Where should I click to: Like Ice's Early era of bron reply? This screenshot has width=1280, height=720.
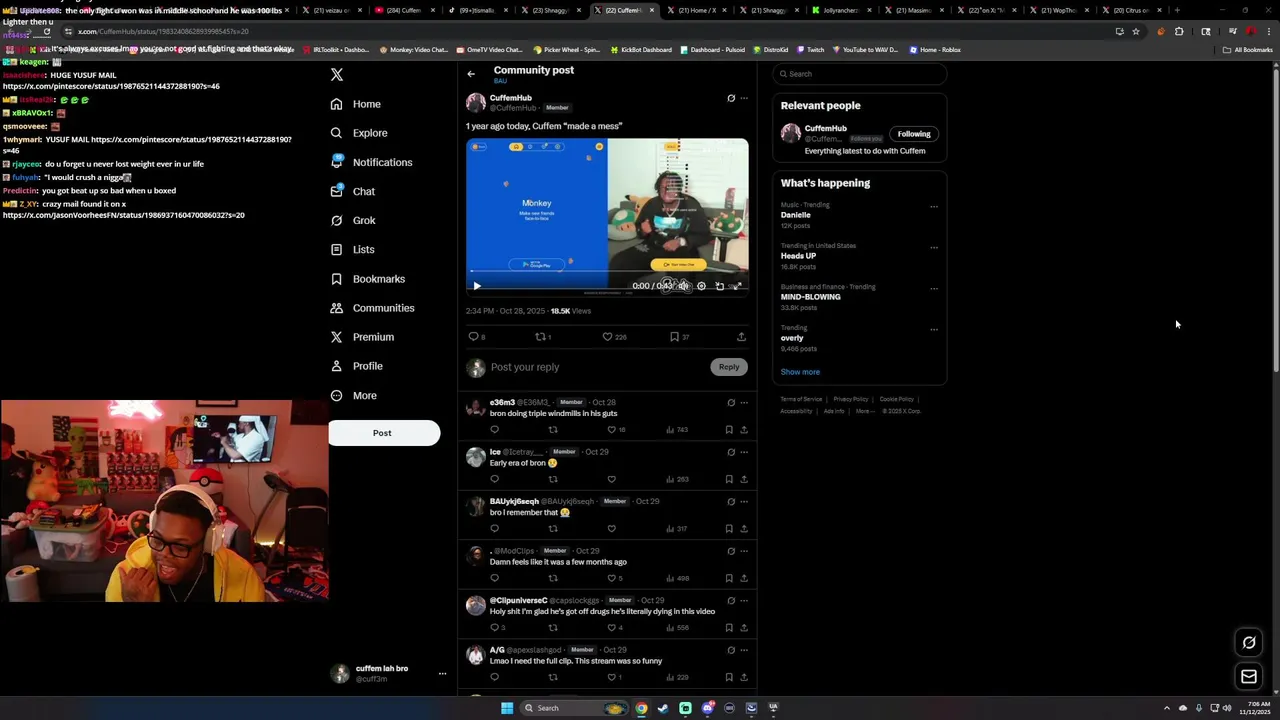[612, 479]
